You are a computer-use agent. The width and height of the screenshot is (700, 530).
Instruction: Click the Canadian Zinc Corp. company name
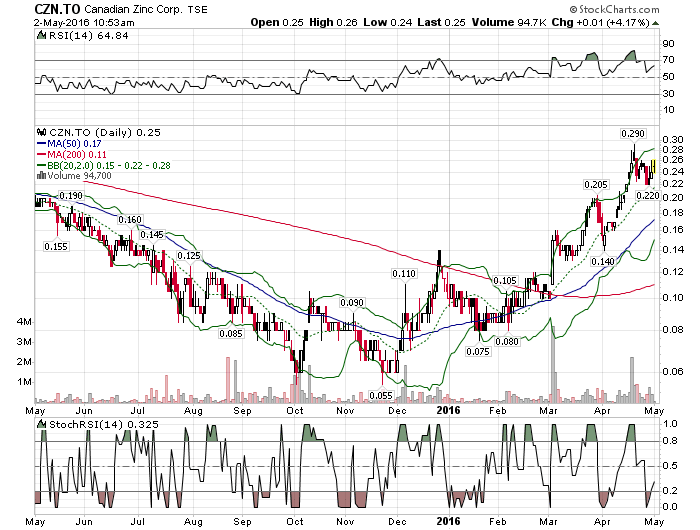coord(133,9)
